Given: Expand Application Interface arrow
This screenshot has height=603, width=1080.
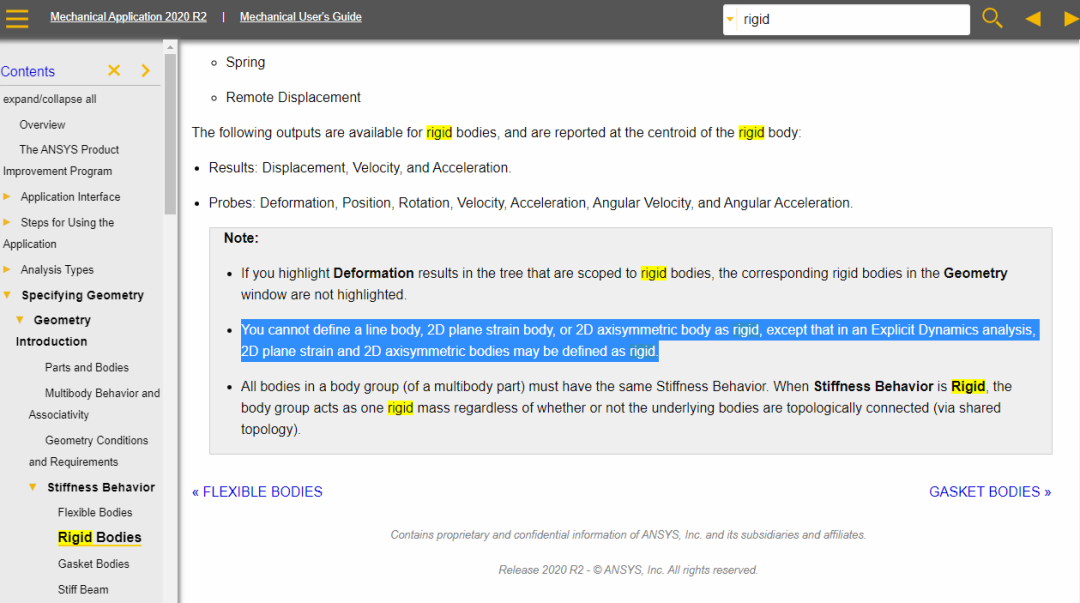Looking at the screenshot, I should 7,196.
